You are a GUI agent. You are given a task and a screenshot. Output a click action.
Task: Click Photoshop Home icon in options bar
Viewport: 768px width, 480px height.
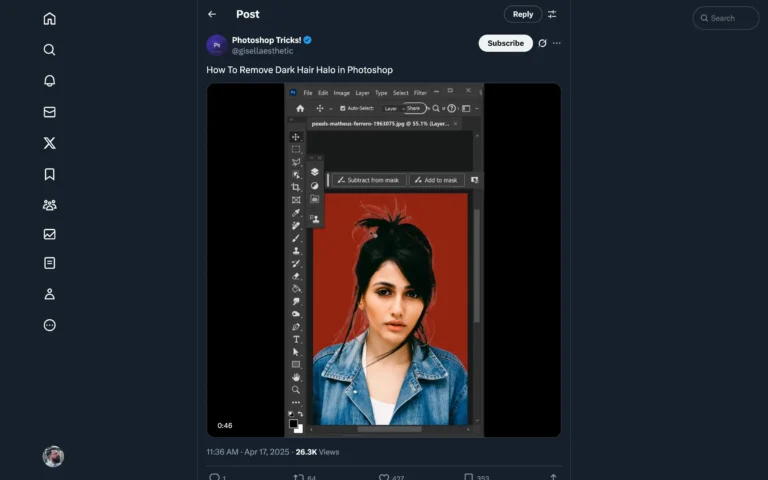click(x=300, y=108)
